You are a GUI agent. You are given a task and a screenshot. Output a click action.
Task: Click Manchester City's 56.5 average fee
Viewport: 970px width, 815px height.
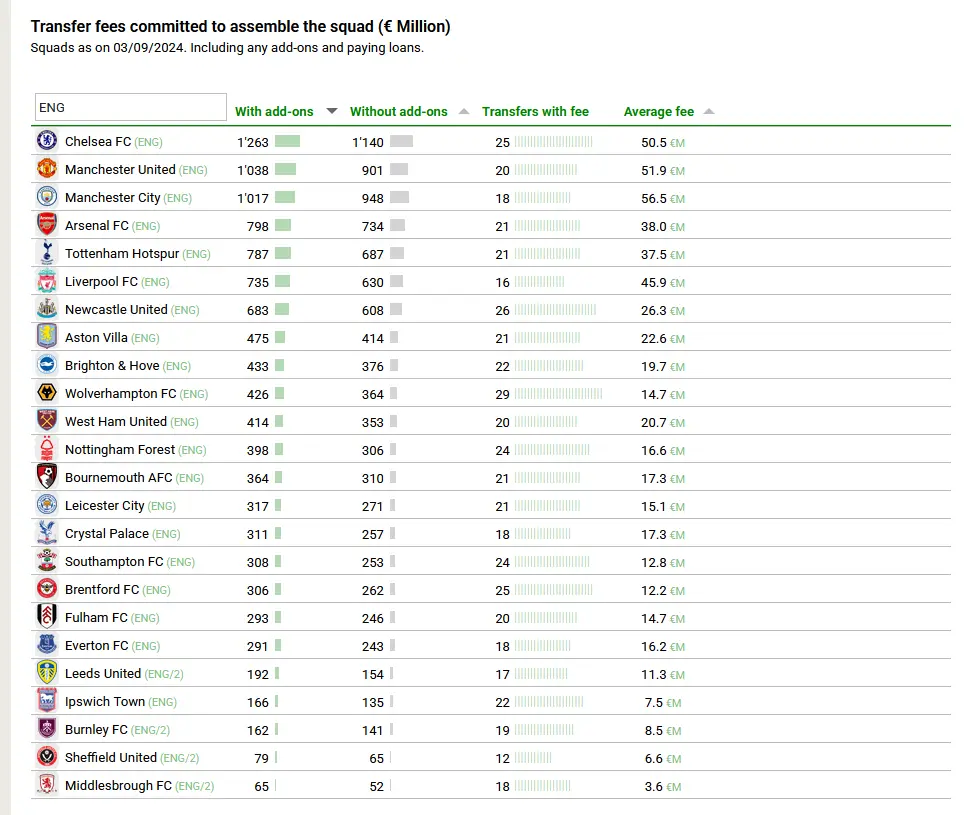653,199
